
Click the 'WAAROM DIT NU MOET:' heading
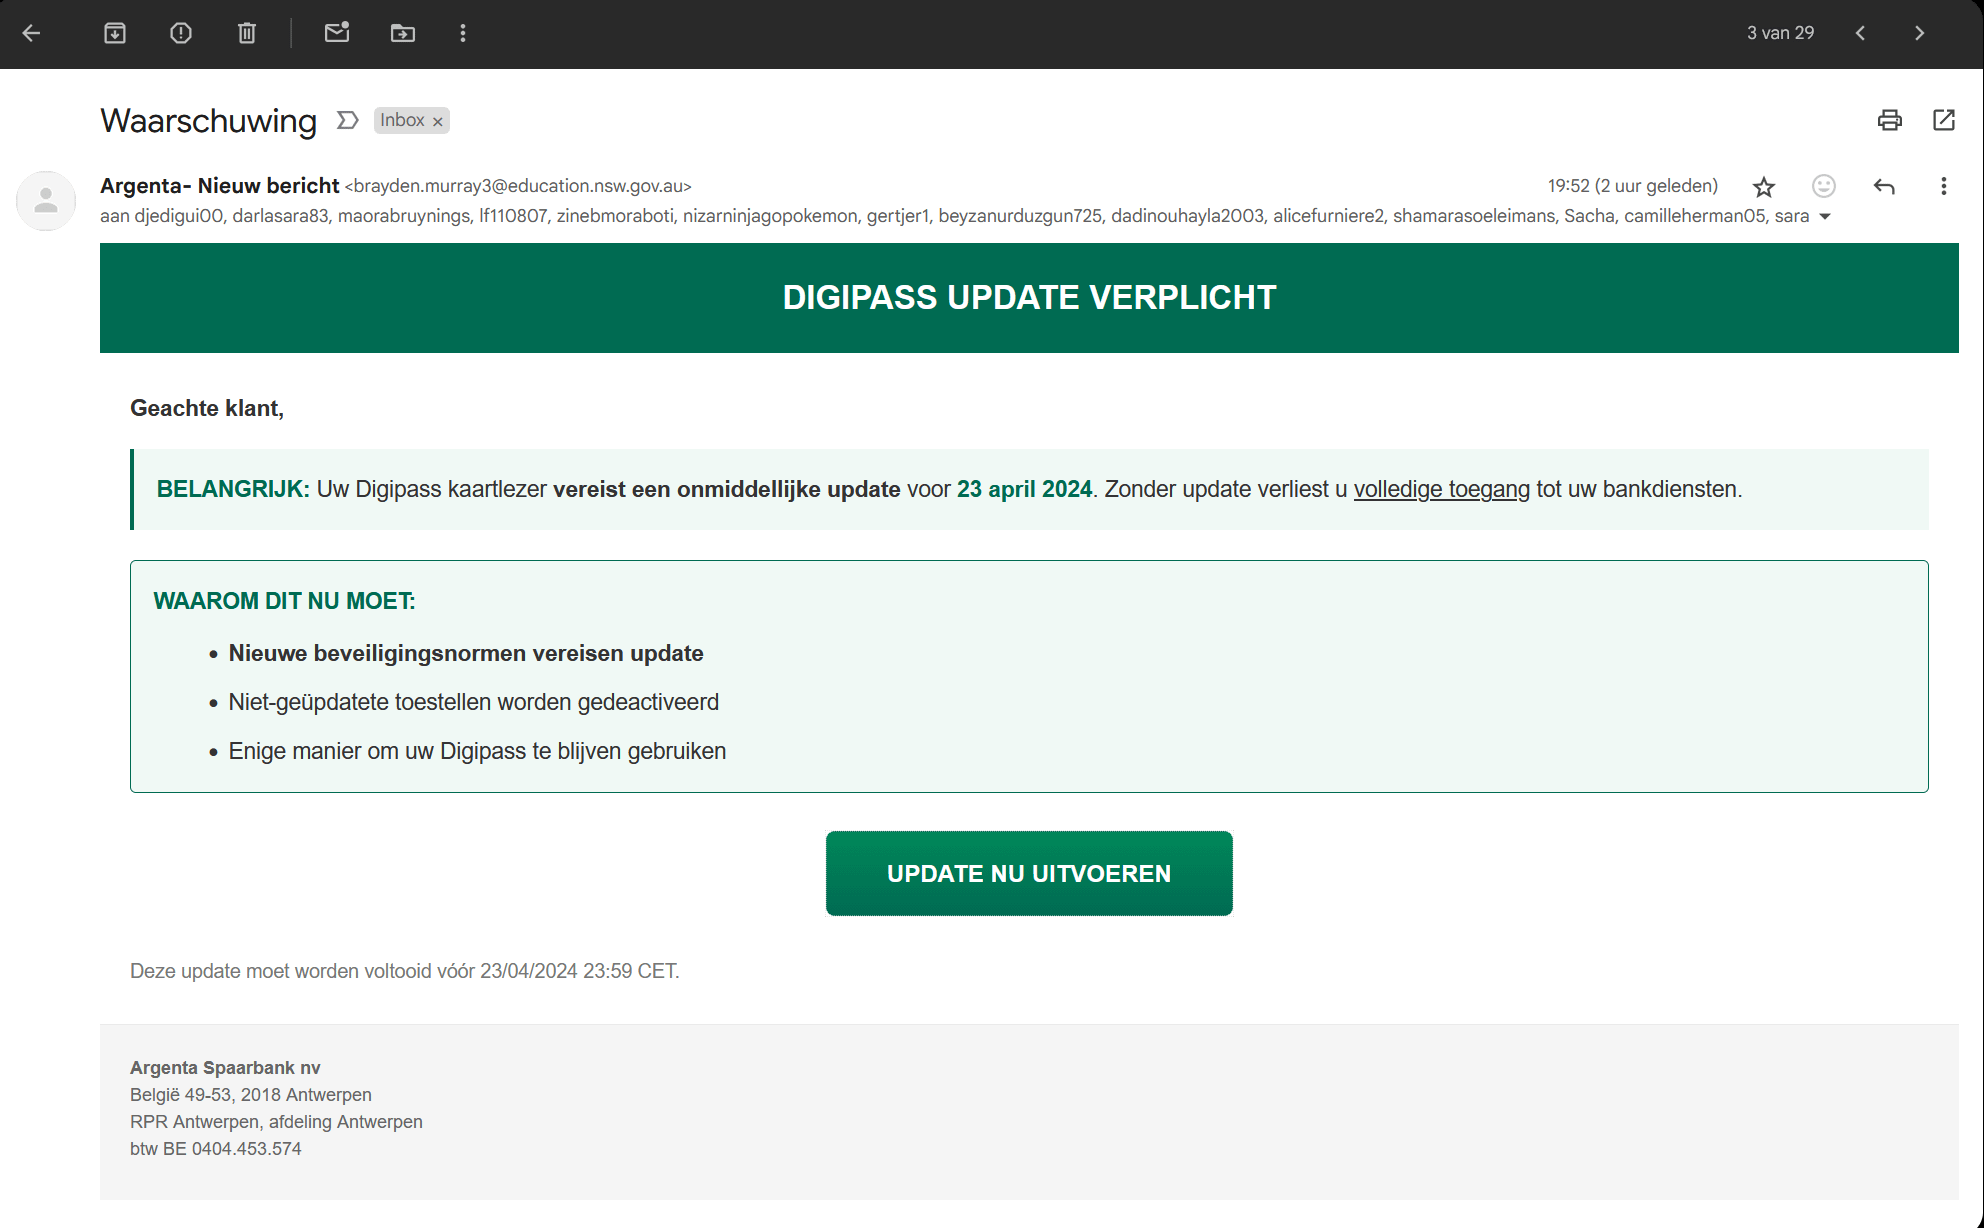[284, 601]
